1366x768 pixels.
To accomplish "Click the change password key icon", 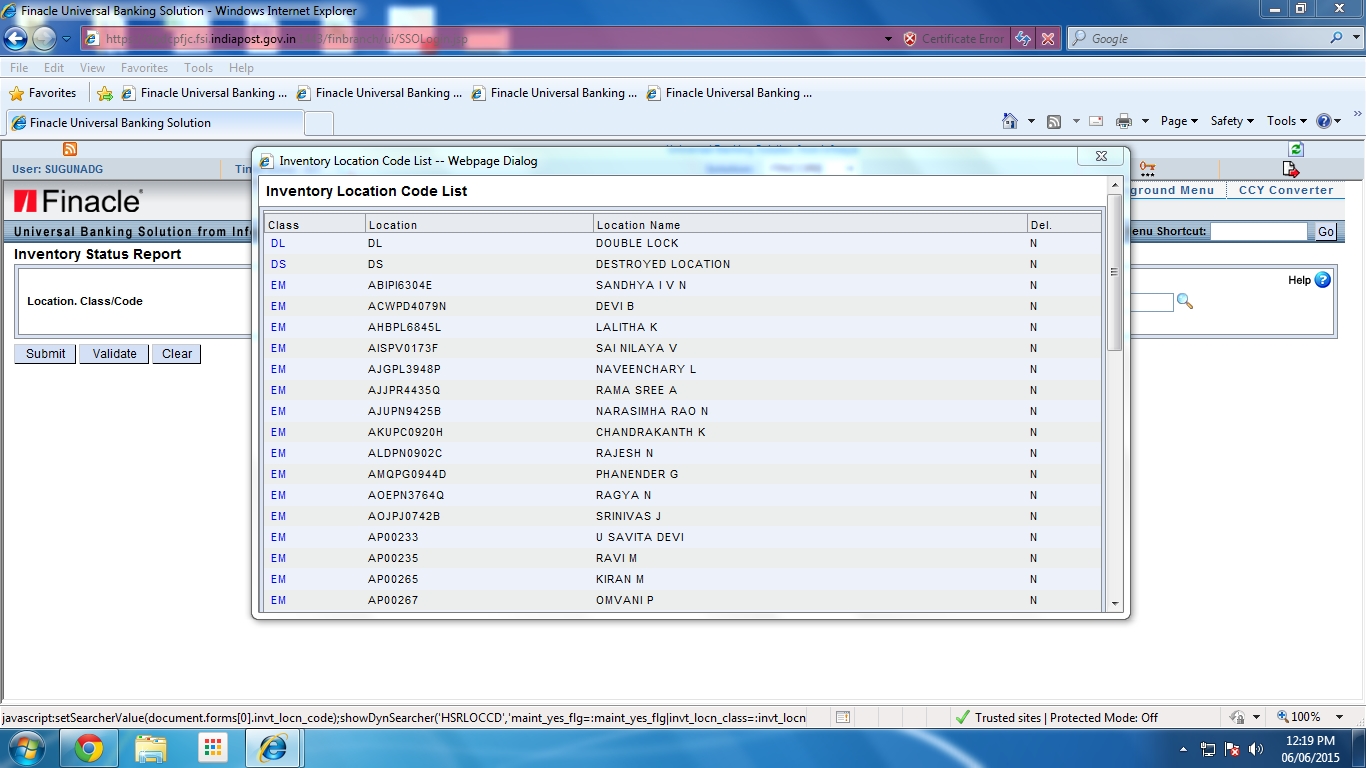I will tap(1148, 169).
